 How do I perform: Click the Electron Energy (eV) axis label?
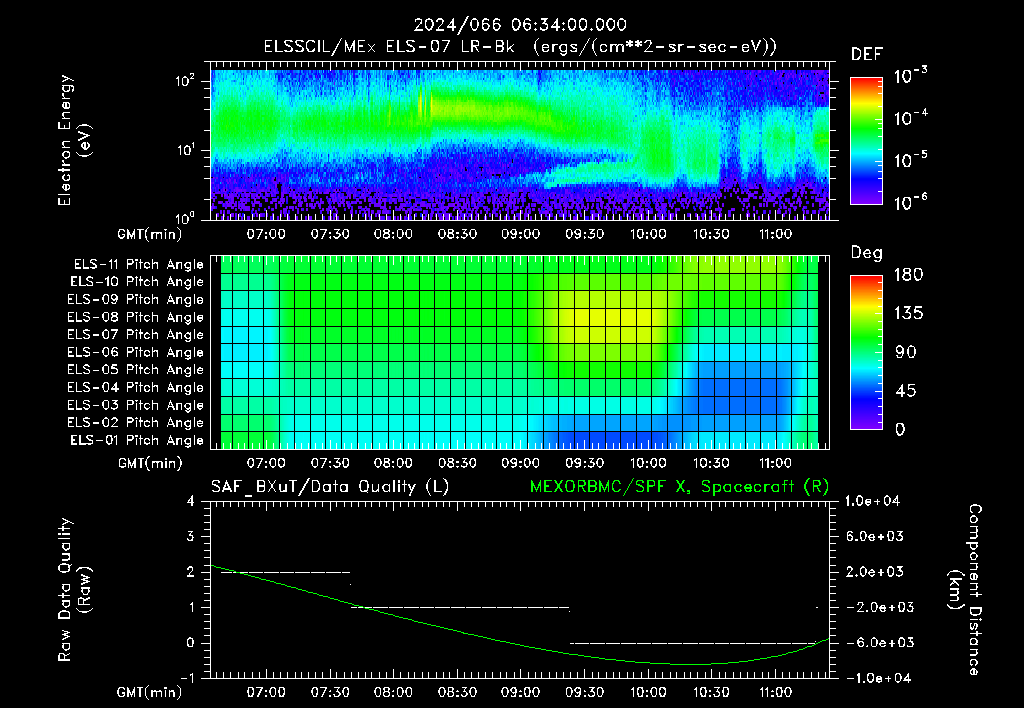(74, 140)
